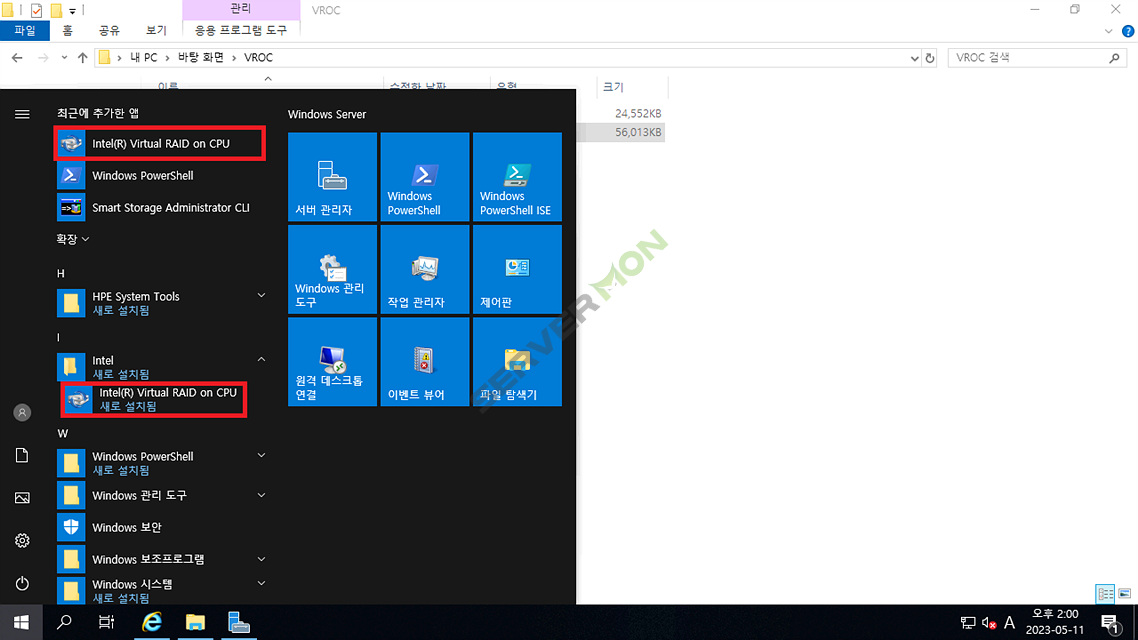Viewport: 1138px width, 640px height.
Task: Switch to details view layout button
Action: coord(1105,594)
